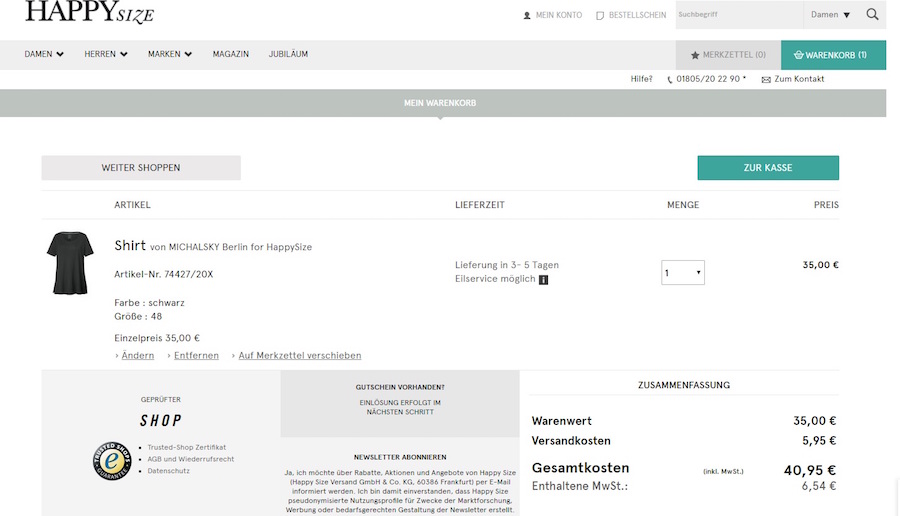Screen dimensions: 900x516
Task: Go to the Magazin page
Action: [230, 54]
